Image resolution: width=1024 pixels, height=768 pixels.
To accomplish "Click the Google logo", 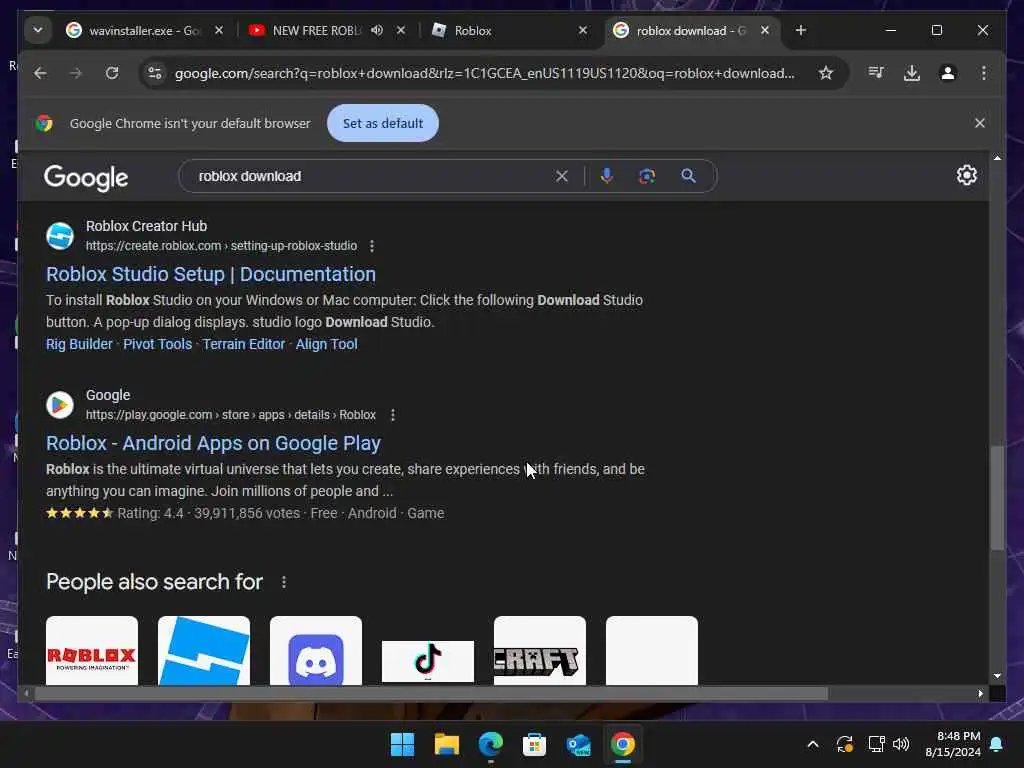I will pyautogui.click(x=86, y=177).
